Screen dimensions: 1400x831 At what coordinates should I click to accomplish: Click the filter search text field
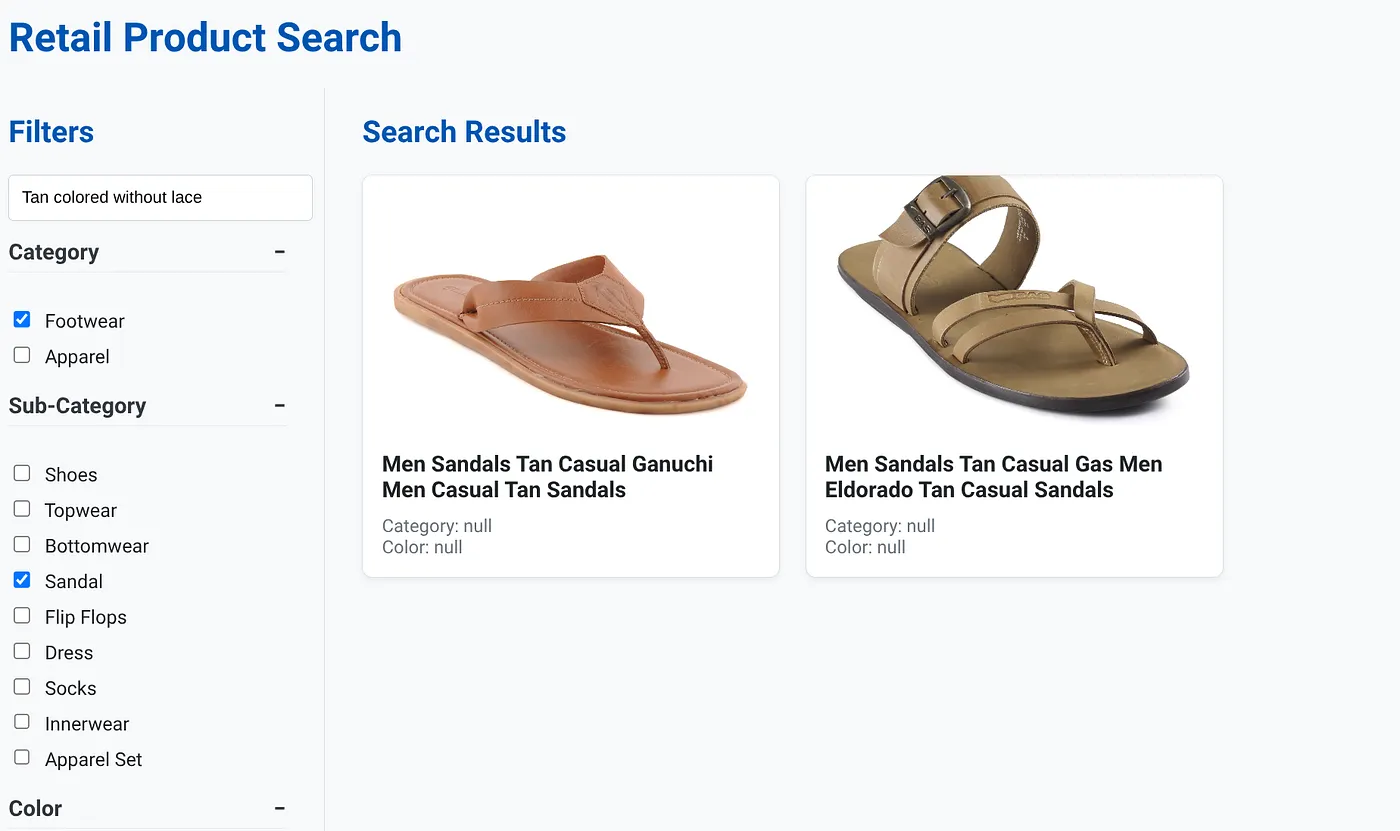pos(160,198)
